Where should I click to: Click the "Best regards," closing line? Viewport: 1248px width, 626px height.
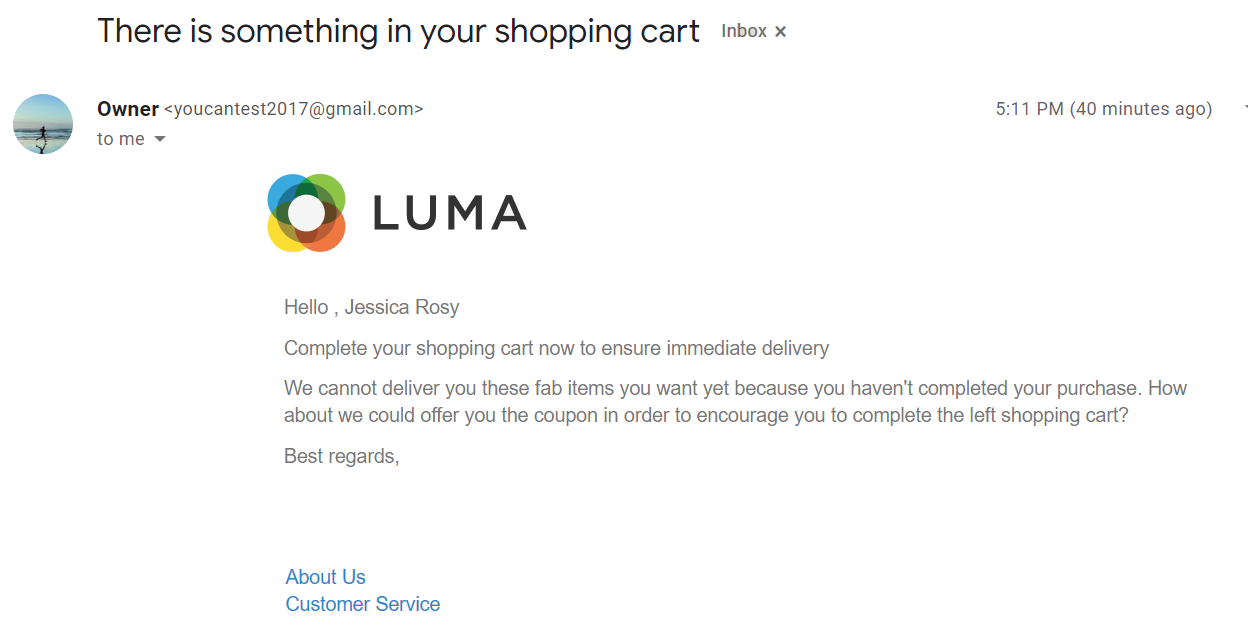pos(342,456)
